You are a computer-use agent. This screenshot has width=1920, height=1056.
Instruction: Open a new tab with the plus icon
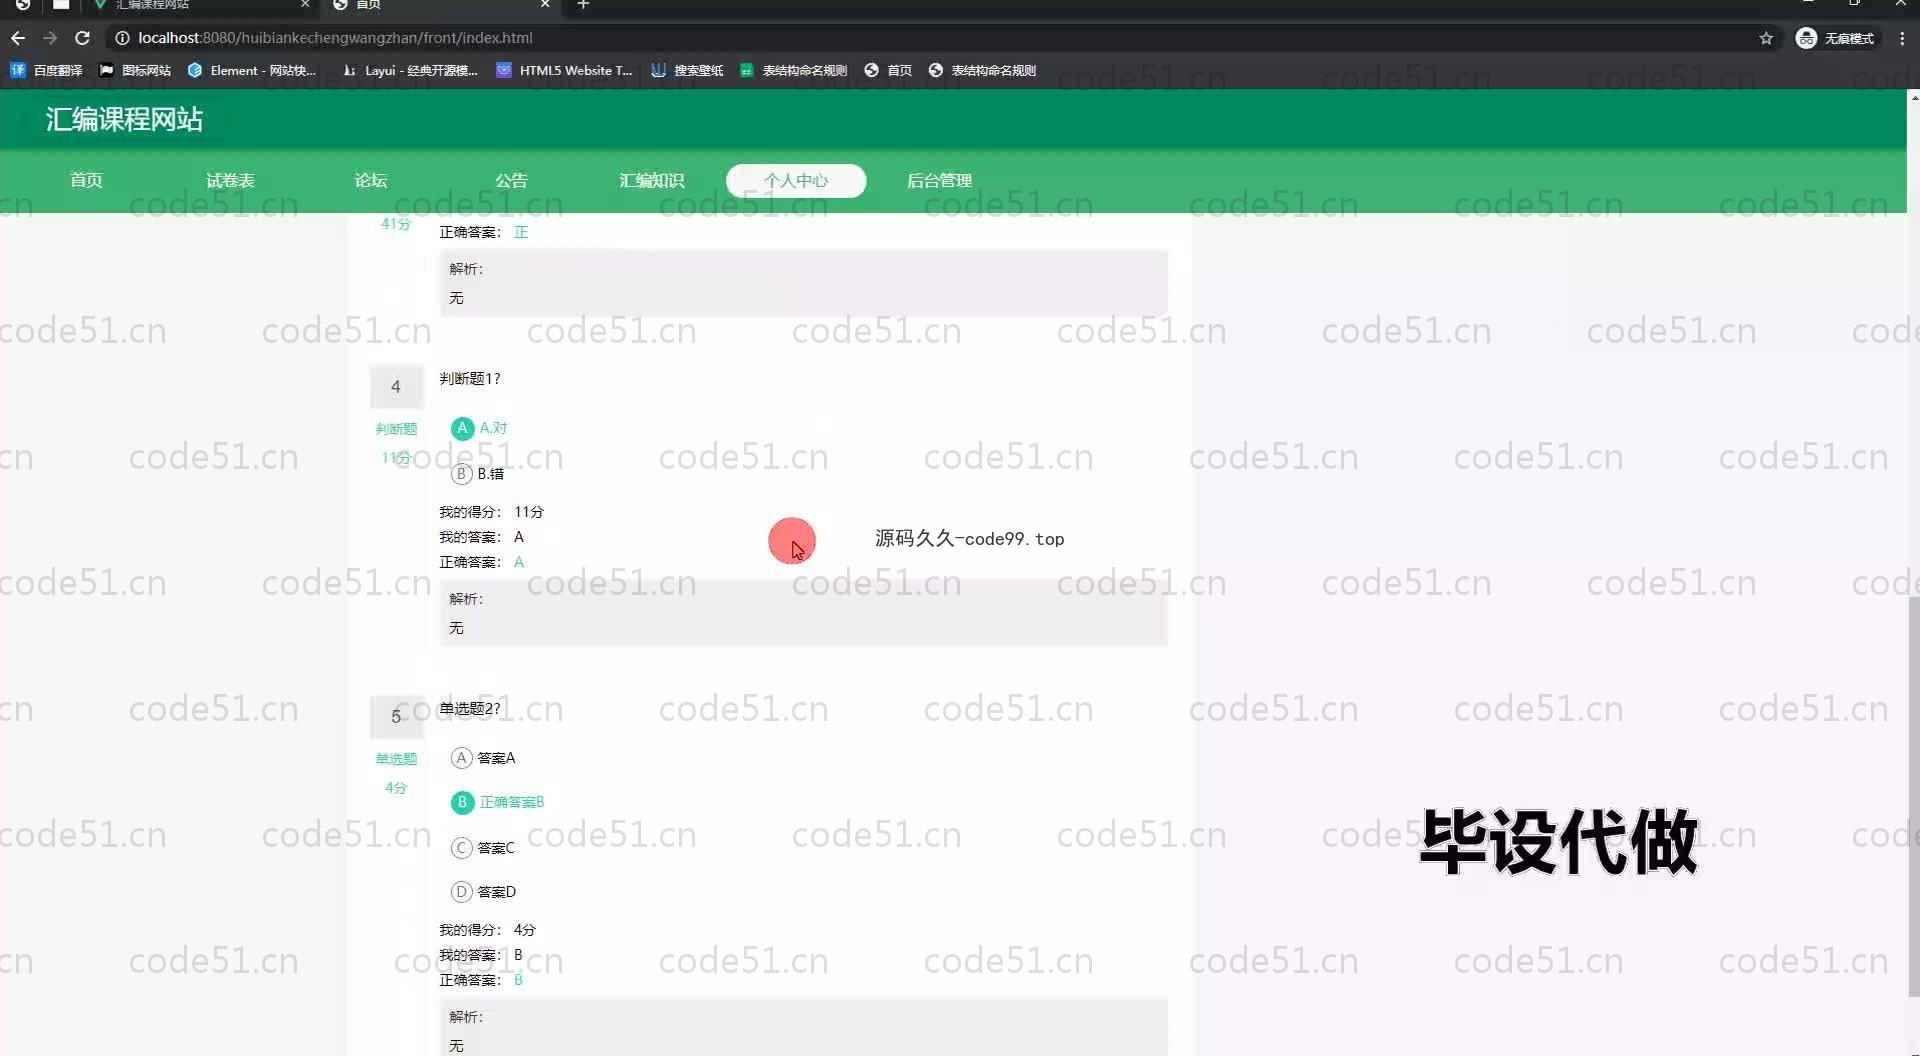click(x=584, y=5)
